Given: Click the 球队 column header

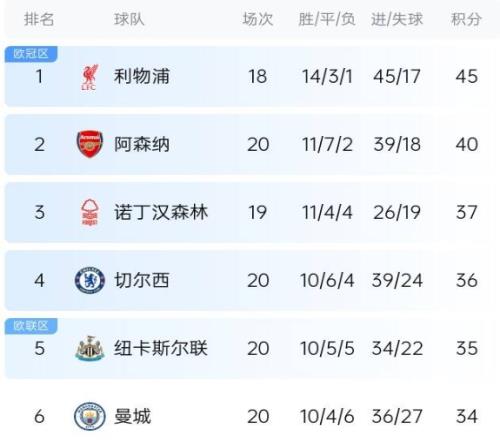Looking at the screenshot, I should pyautogui.click(x=129, y=19).
